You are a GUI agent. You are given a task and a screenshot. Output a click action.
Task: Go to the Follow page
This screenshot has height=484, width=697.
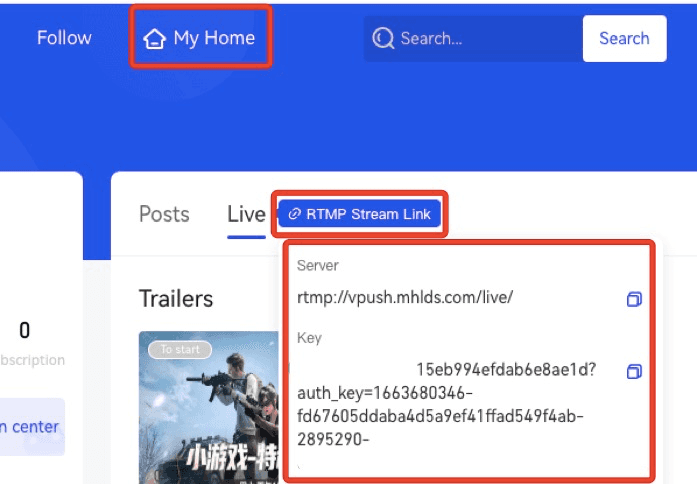coord(64,38)
